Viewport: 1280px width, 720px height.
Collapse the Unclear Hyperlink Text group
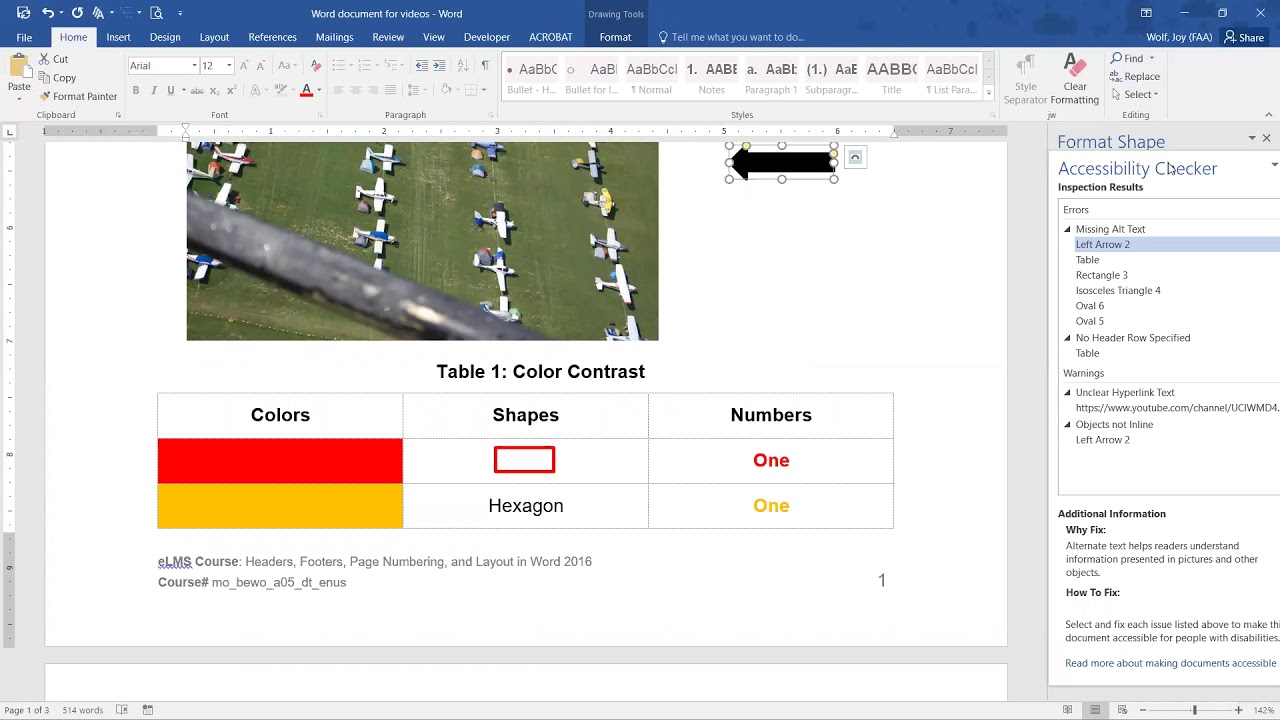pyautogui.click(x=1067, y=393)
